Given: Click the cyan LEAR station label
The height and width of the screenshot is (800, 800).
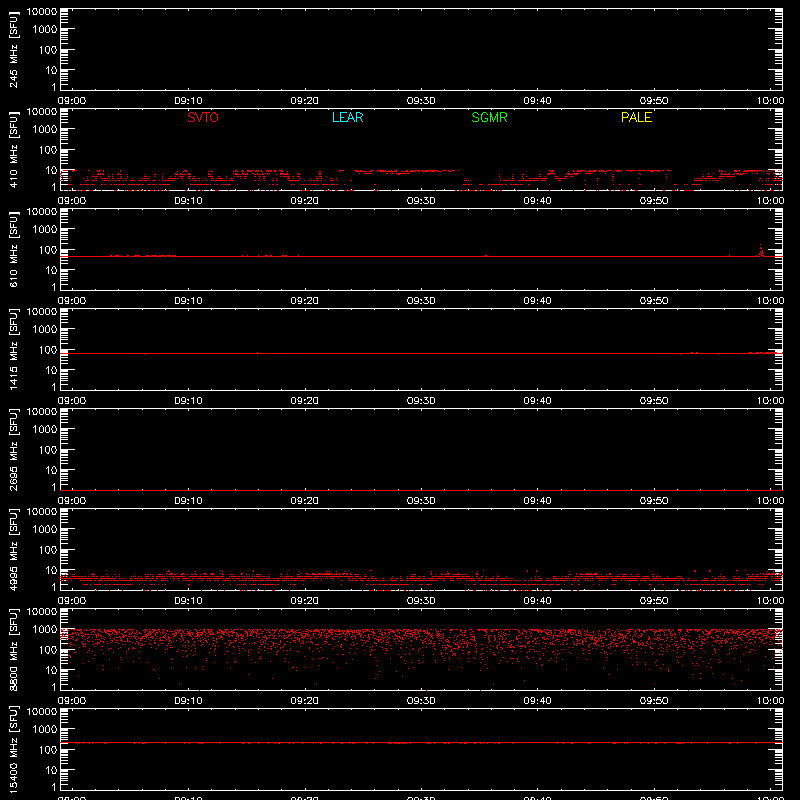Looking at the screenshot, I should point(347,117).
